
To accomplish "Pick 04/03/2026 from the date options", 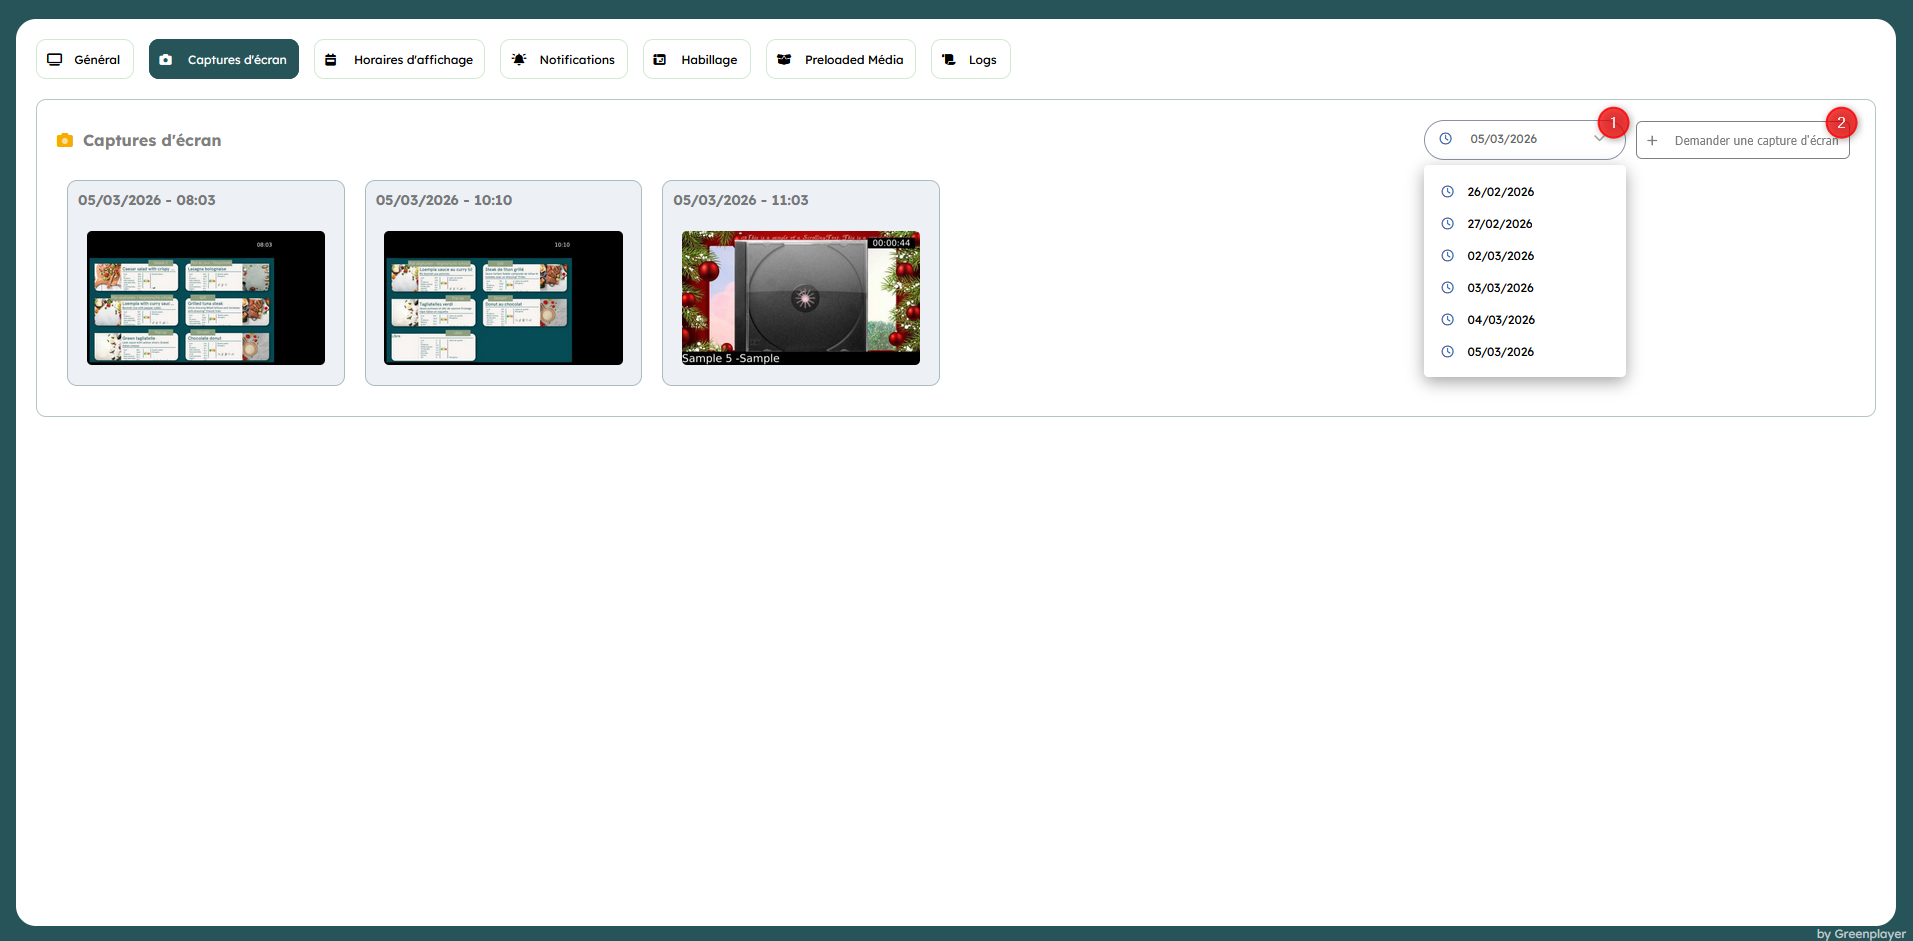I will point(1500,320).
